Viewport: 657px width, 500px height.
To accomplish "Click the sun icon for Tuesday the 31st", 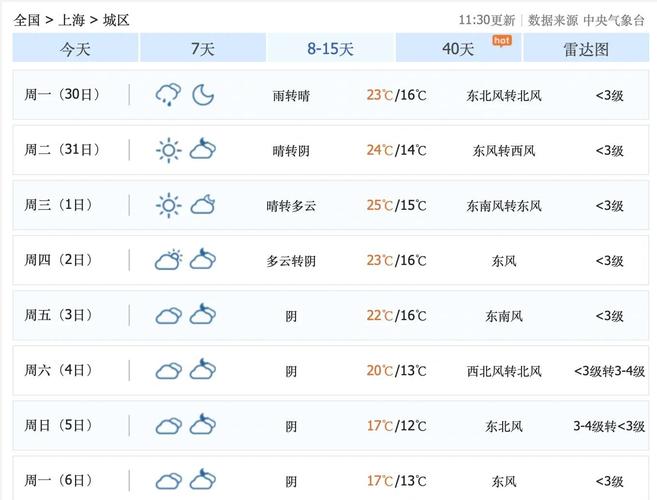I will tap(168, 151).
